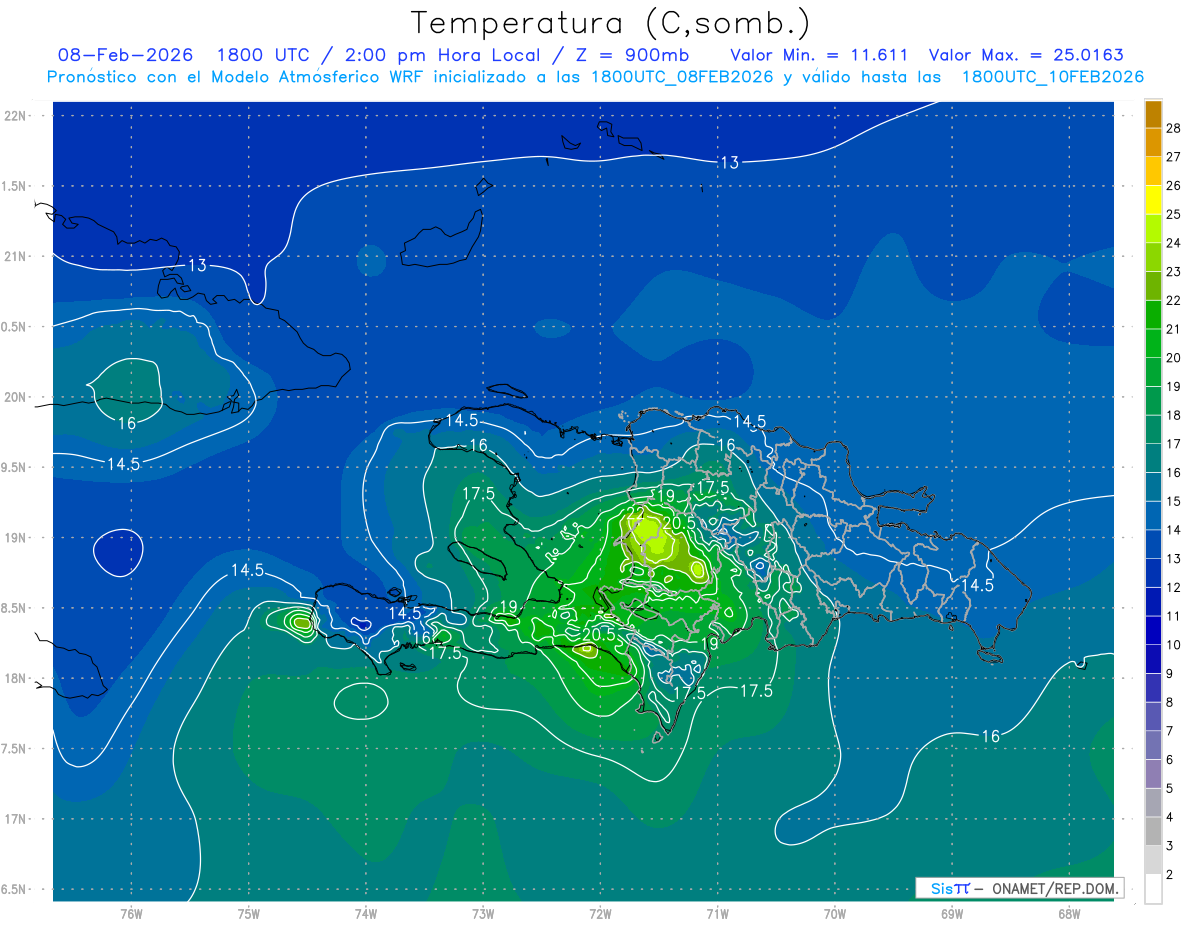1200x927 pixels.
Task: Select 'Valor Max. = 25.0163' in the header
Action: [x=1026, y=55]
